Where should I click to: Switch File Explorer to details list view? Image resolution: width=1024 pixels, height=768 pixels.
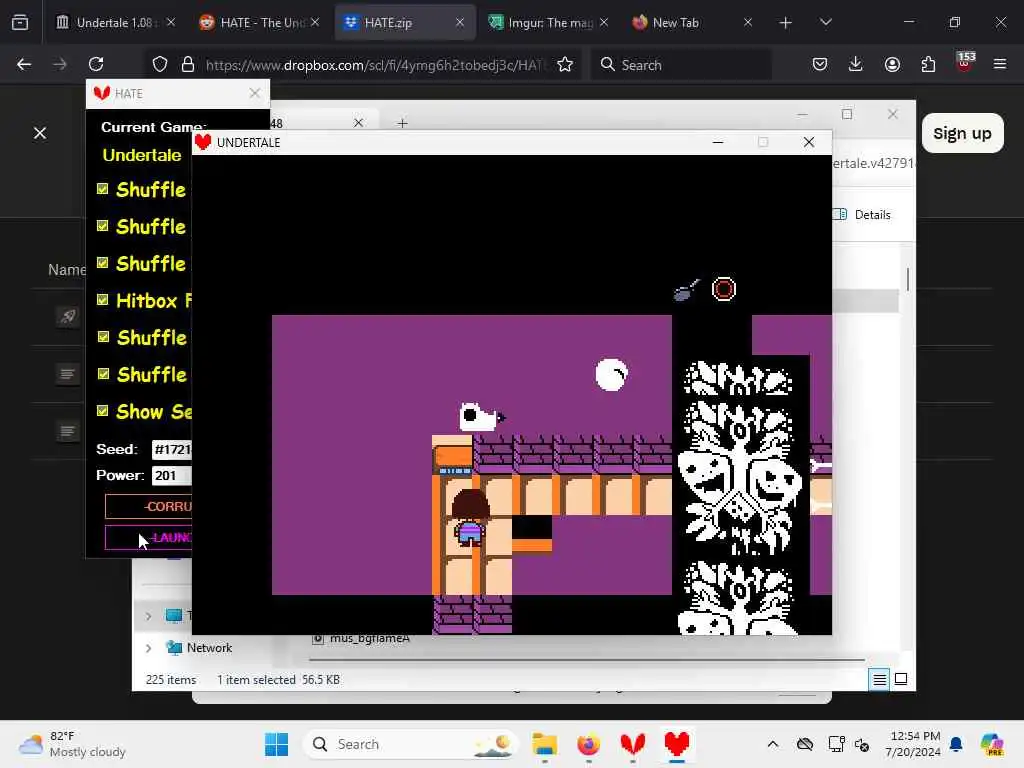pos(879,680)
